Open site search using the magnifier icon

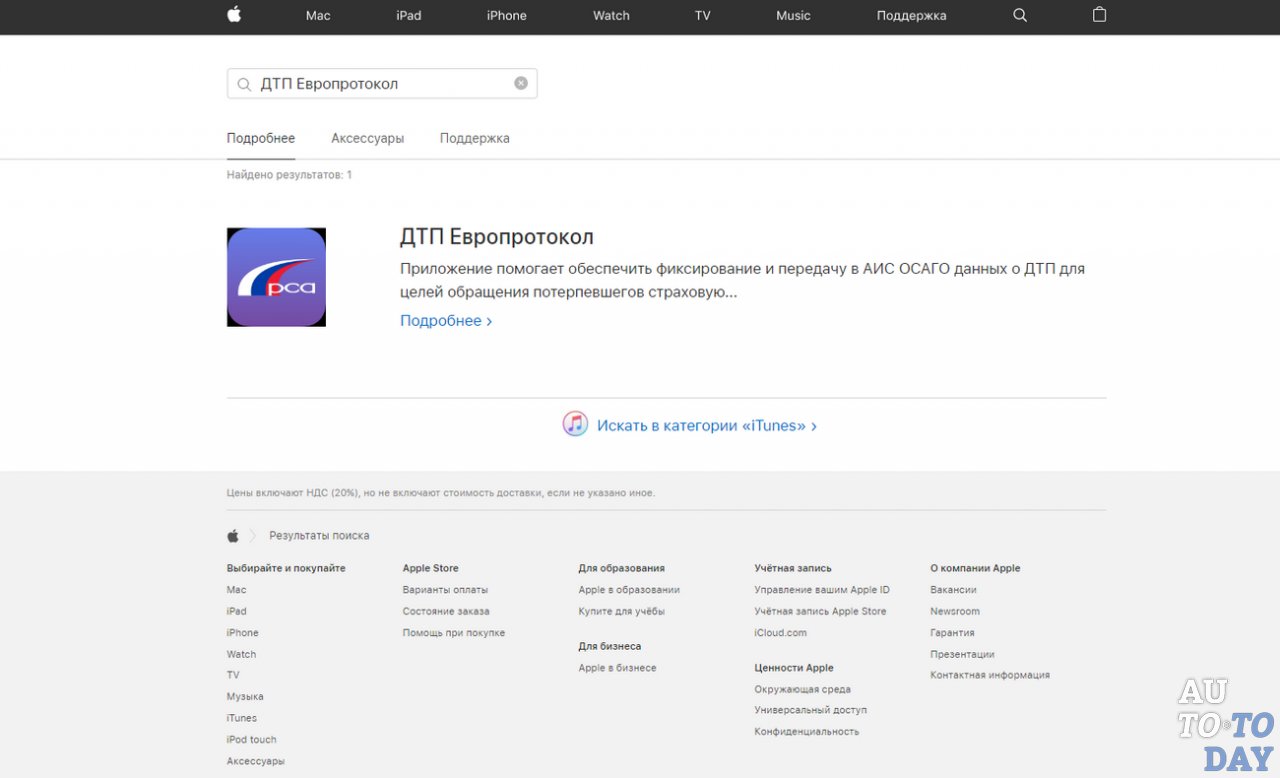click(1019, 16)
